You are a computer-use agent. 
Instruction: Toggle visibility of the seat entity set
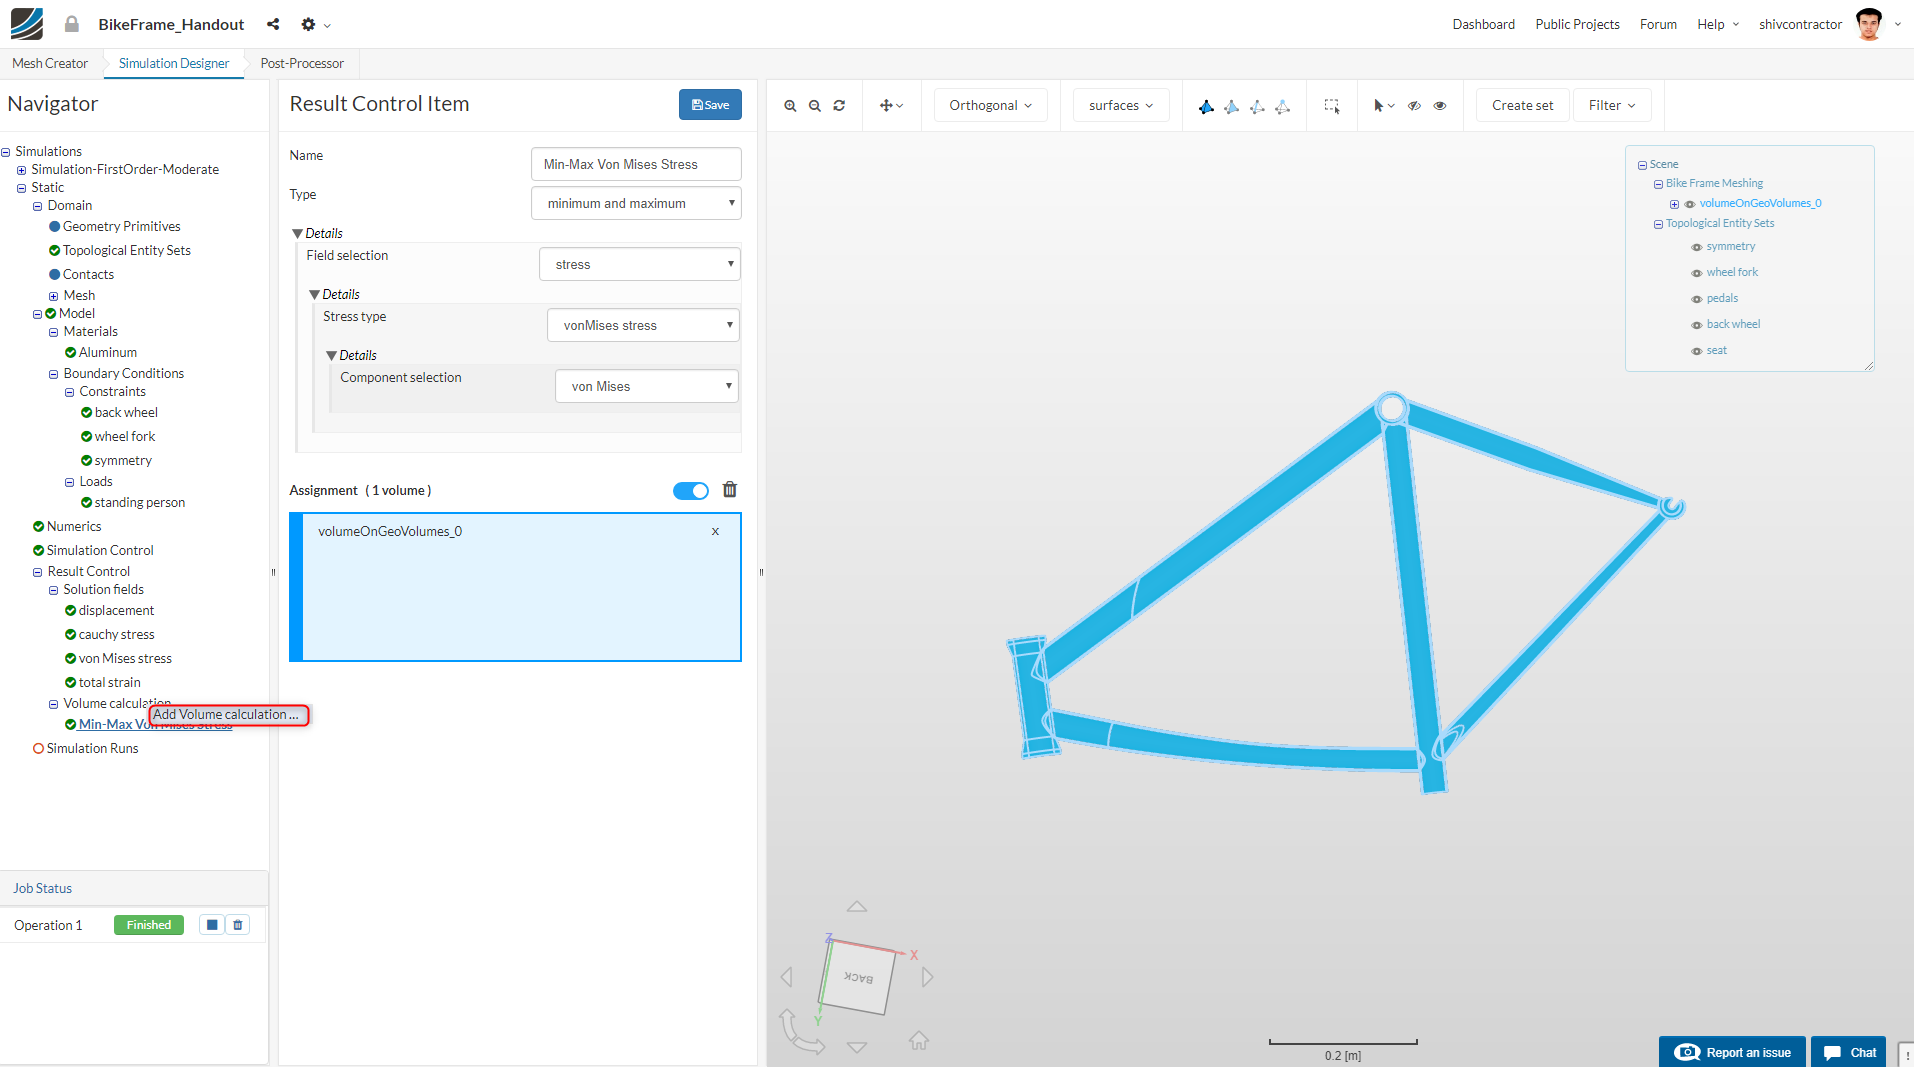point(1696,351)
